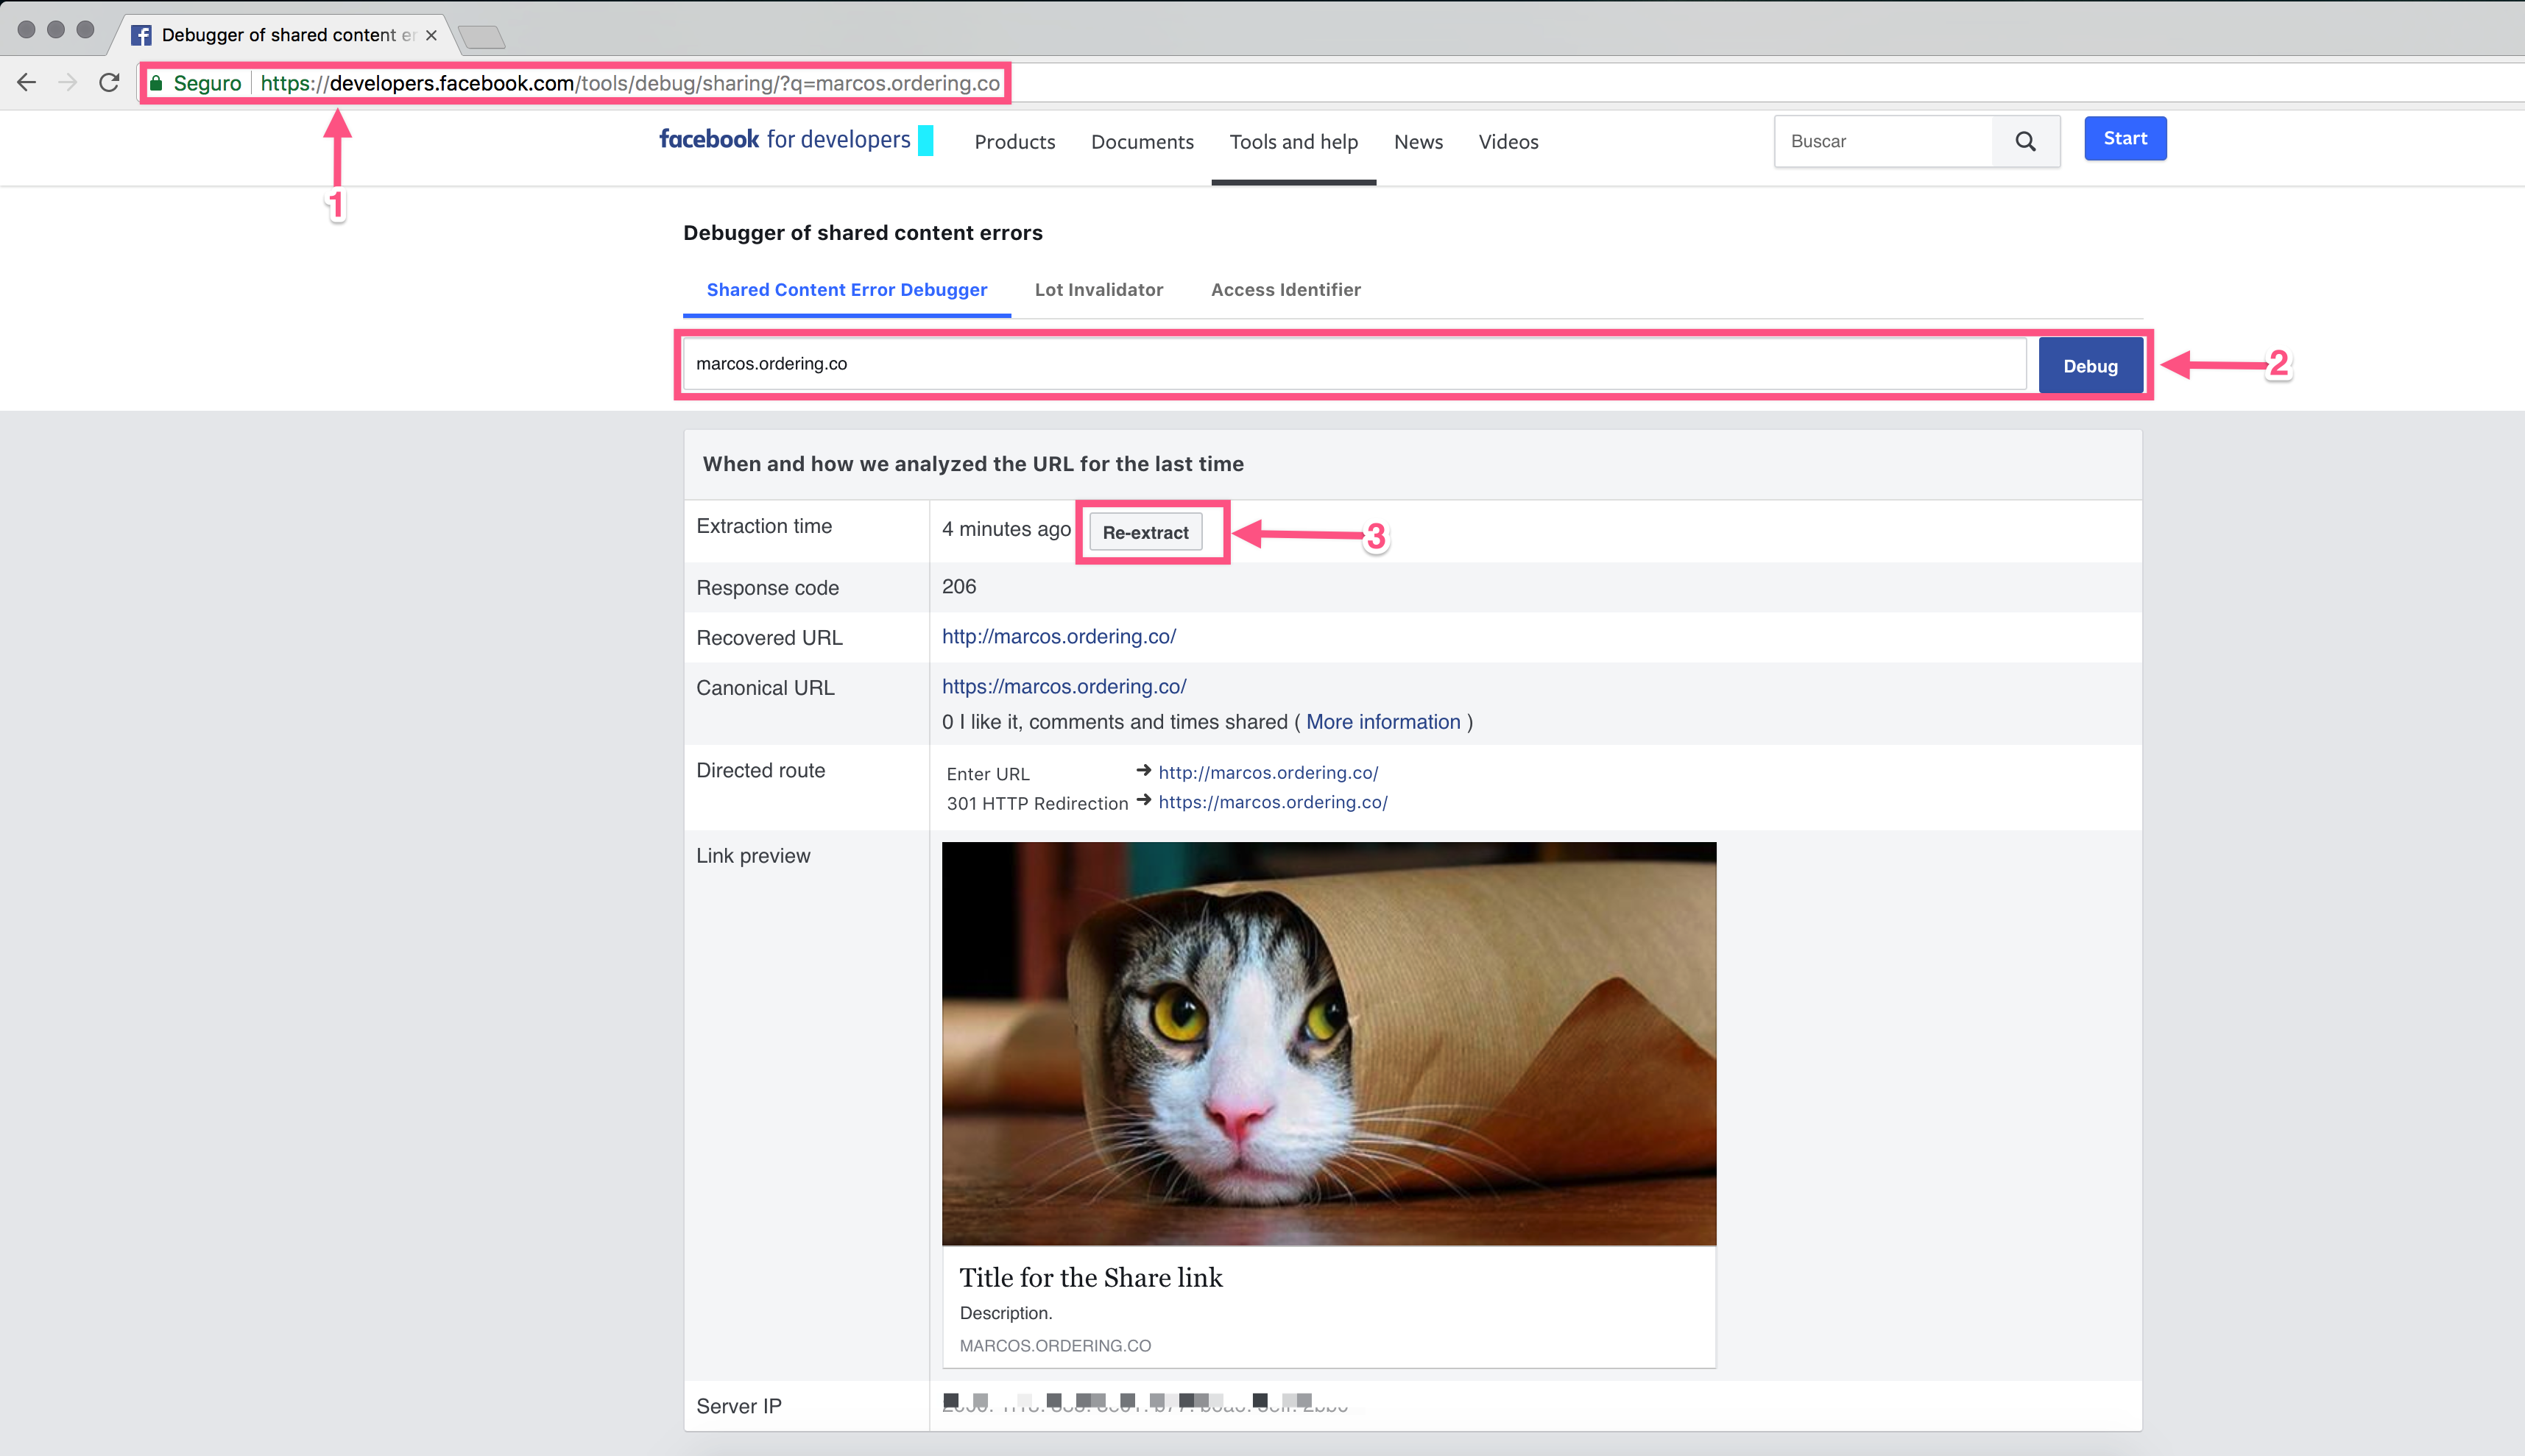Switch to the Lot Invalidator tab

(1098, 290)
